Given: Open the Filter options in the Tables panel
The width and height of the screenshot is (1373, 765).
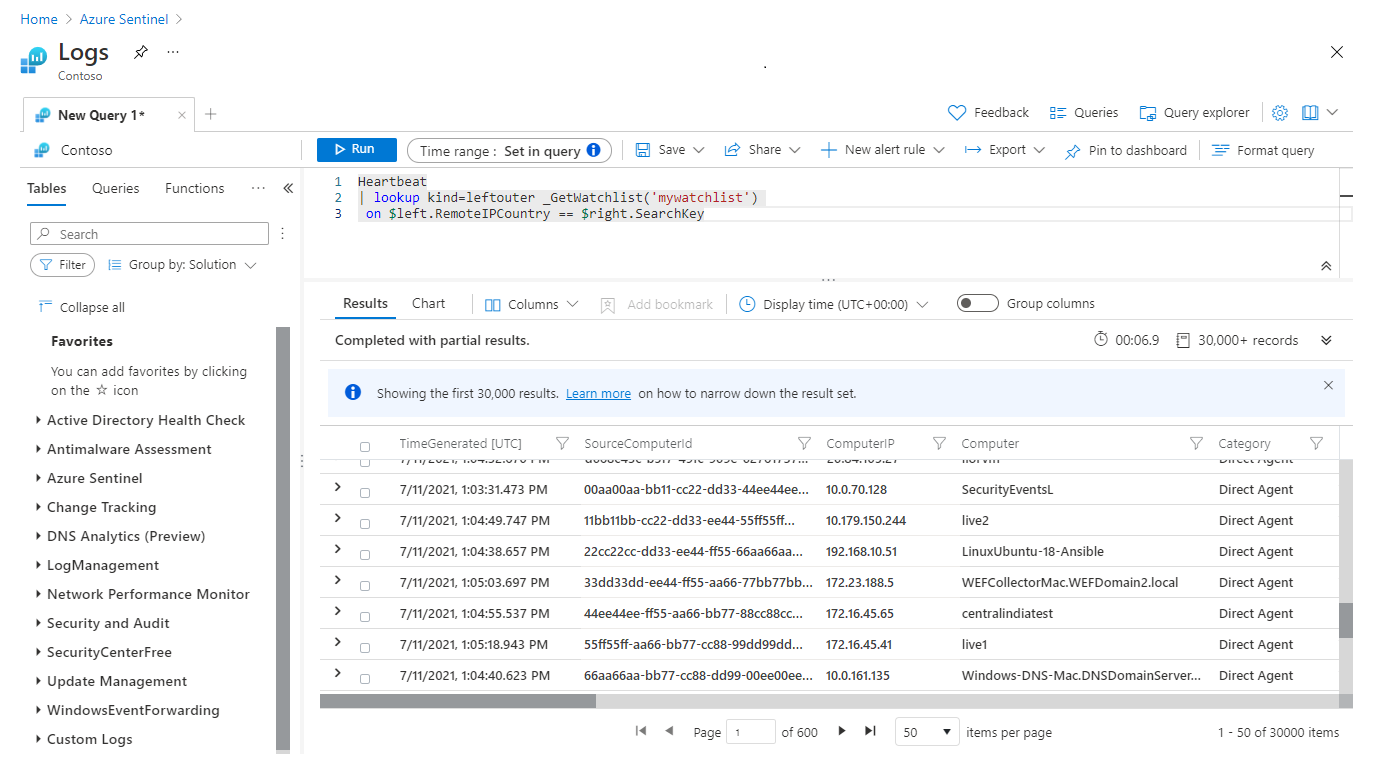Looking at the screenshot, I should (x=62, y=264).
